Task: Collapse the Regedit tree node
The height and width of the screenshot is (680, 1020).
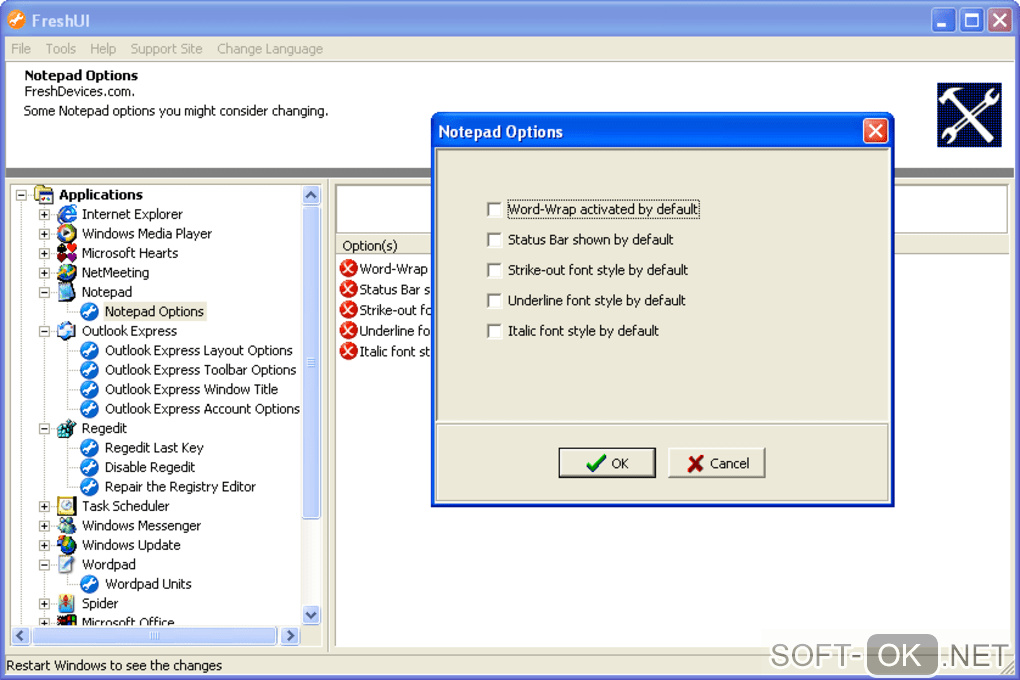Action: (x=44, y=428)
